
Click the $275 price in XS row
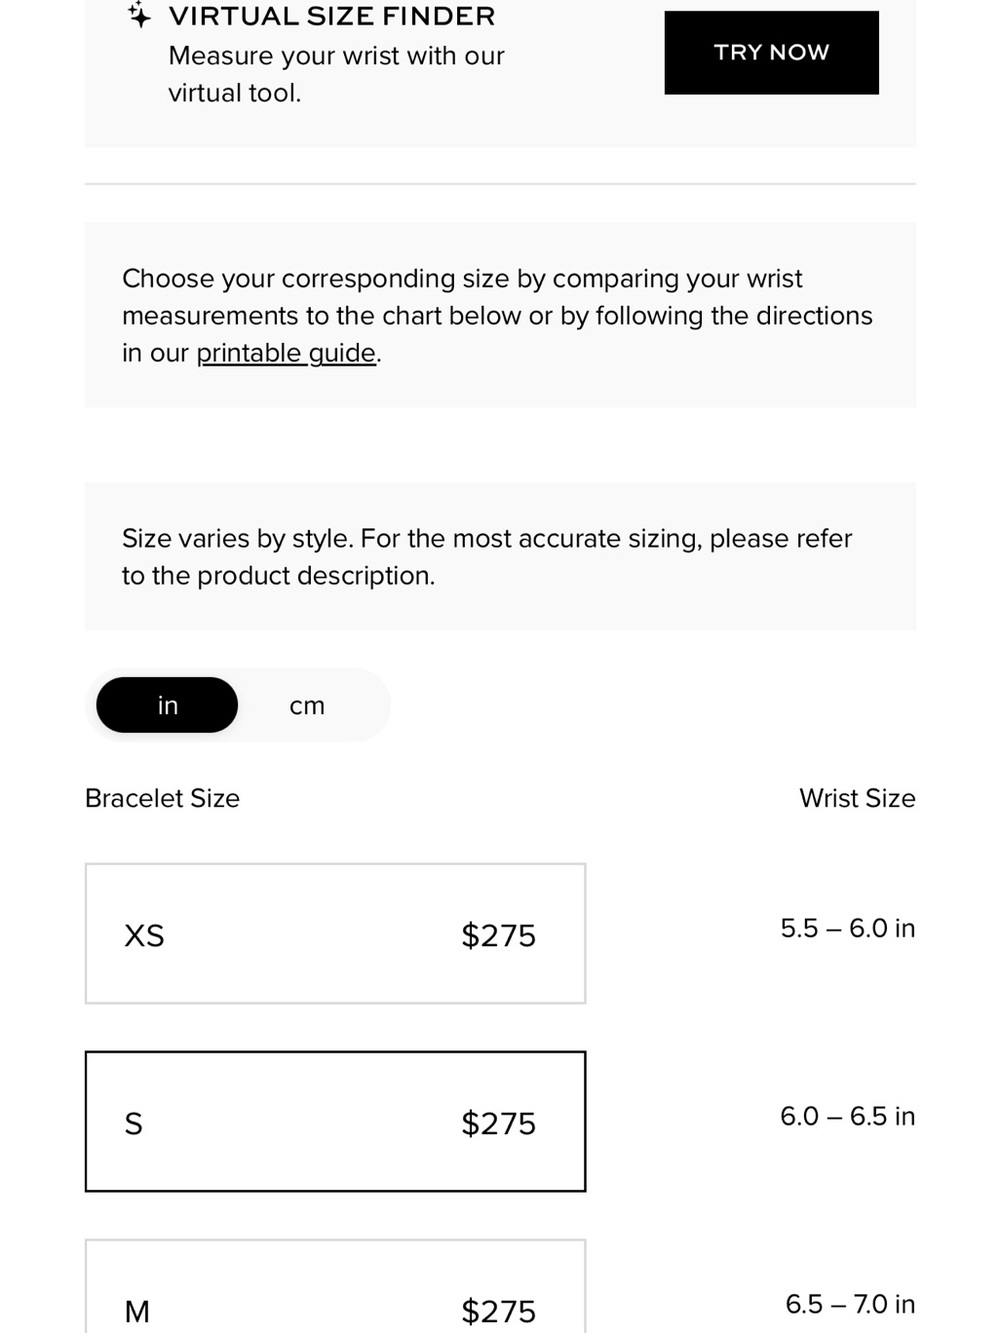(x=498, y=935)
